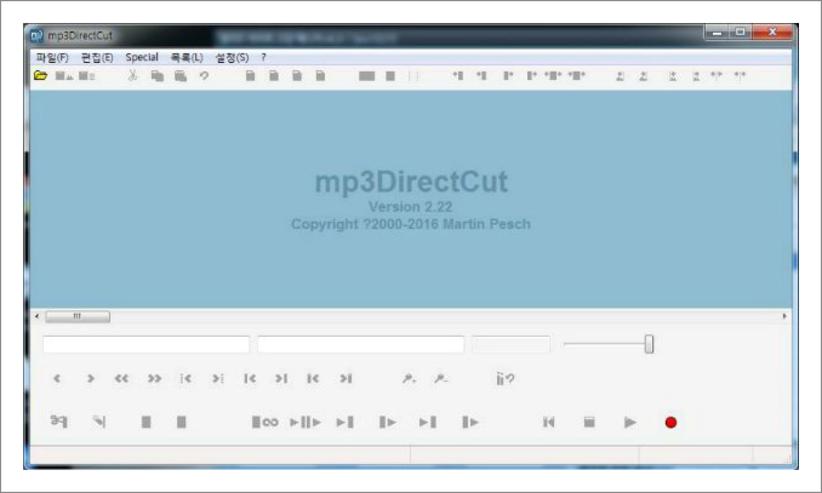The width and height of the screenshot is (822, 493).
Task: Maximize the mp3DirectCut window
Action: click(x=740, y=33)
